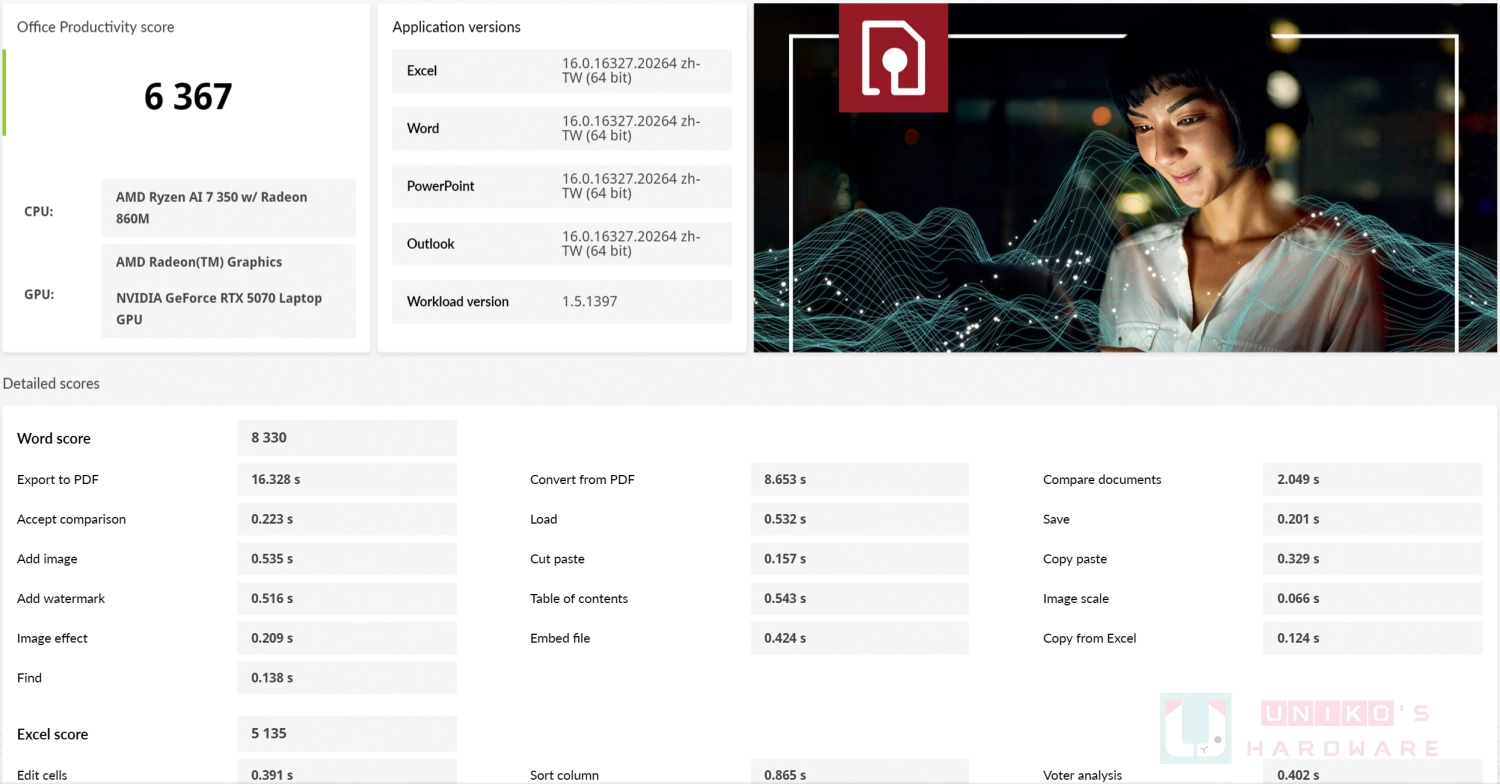Select the Word score value 8 330

[347, 438]
